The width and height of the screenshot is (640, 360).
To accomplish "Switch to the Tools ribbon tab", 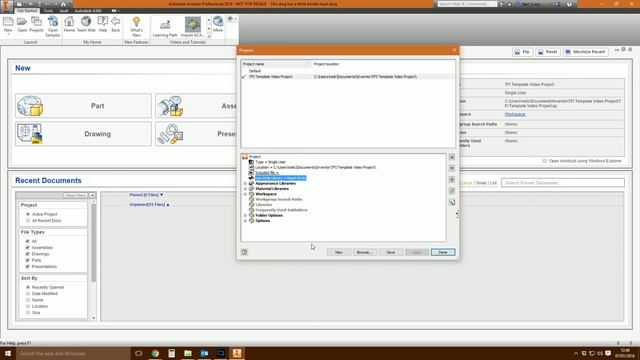I will coord(48,11).
